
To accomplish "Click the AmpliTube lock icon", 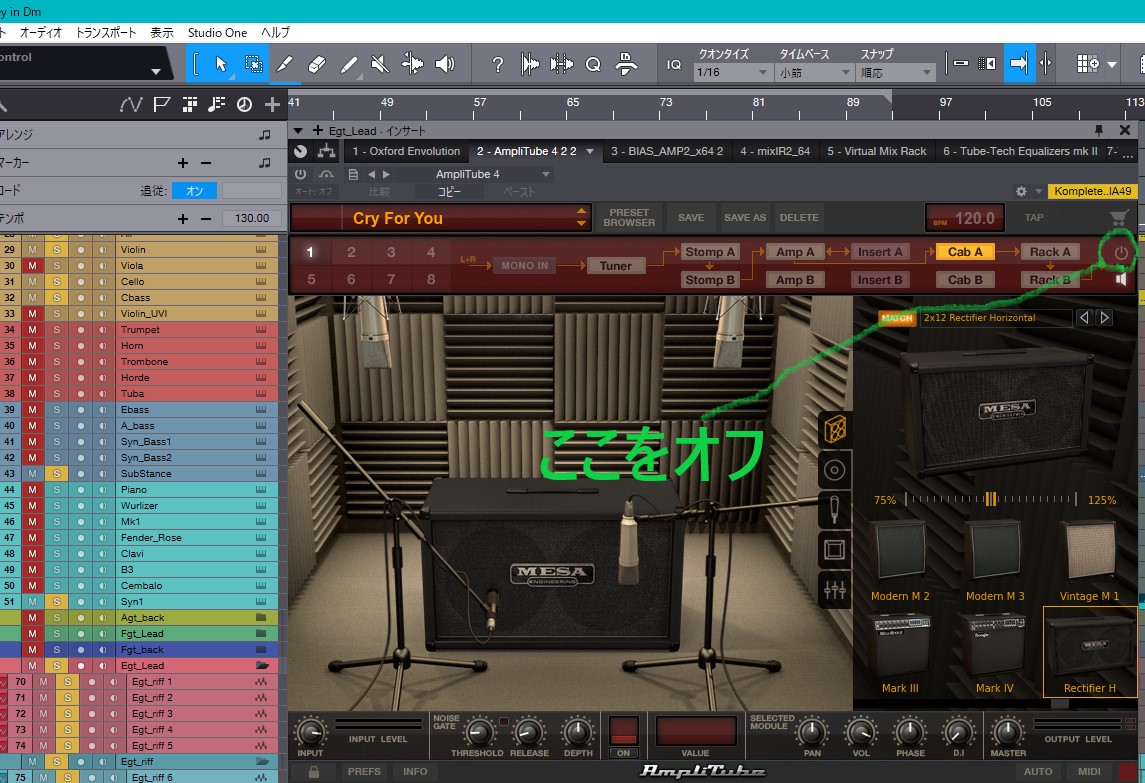I will (313, 771).
